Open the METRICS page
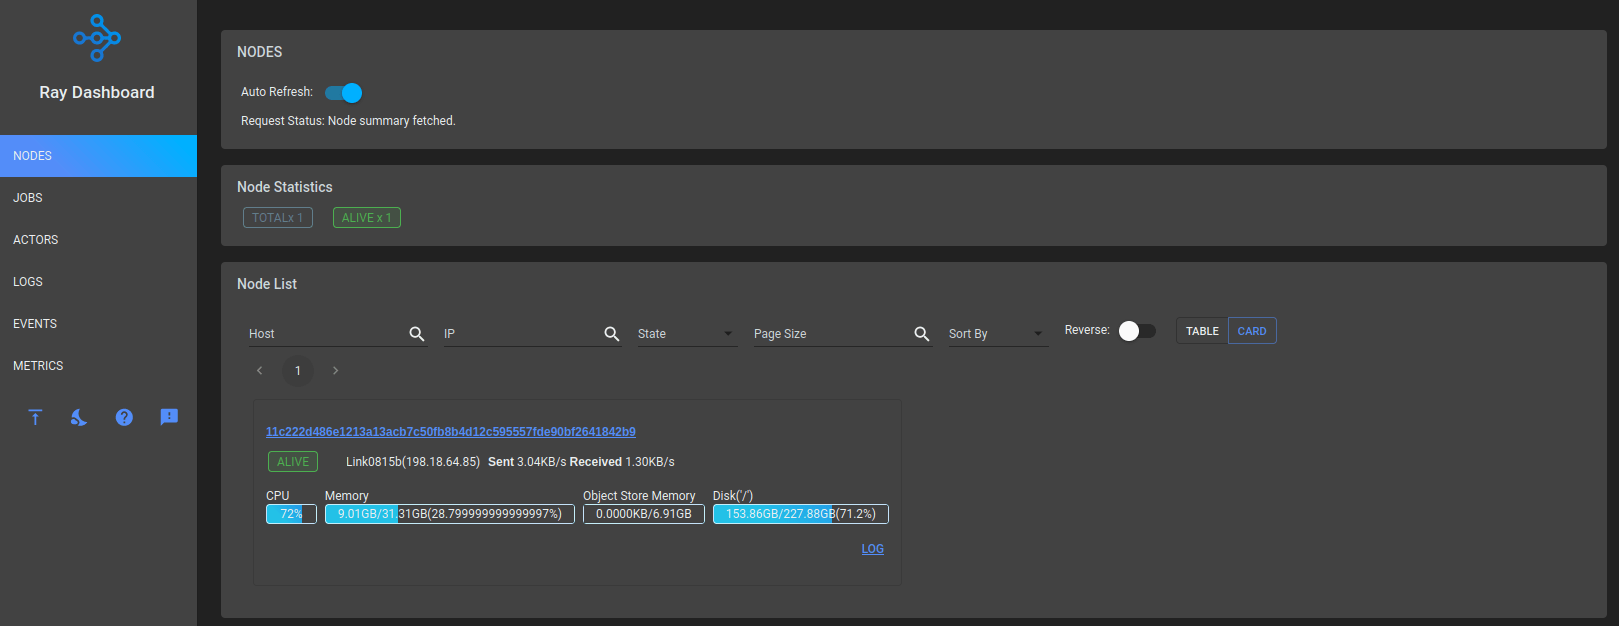1619x626 pixels. (98, 366)
